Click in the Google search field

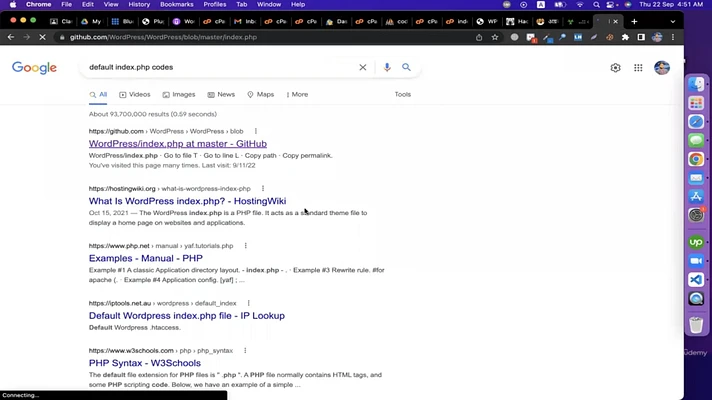[x=220, y=67]
